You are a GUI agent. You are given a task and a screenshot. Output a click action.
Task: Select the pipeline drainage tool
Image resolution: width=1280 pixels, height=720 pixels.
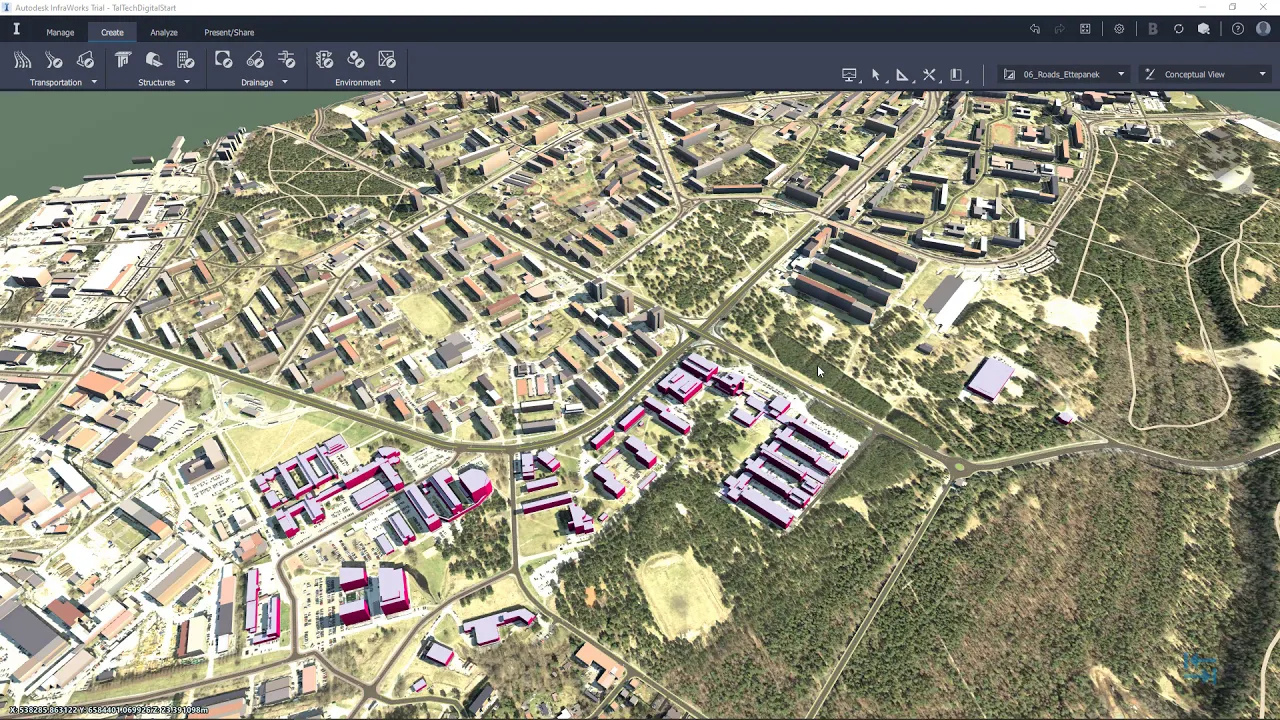[x=255, y=60]
